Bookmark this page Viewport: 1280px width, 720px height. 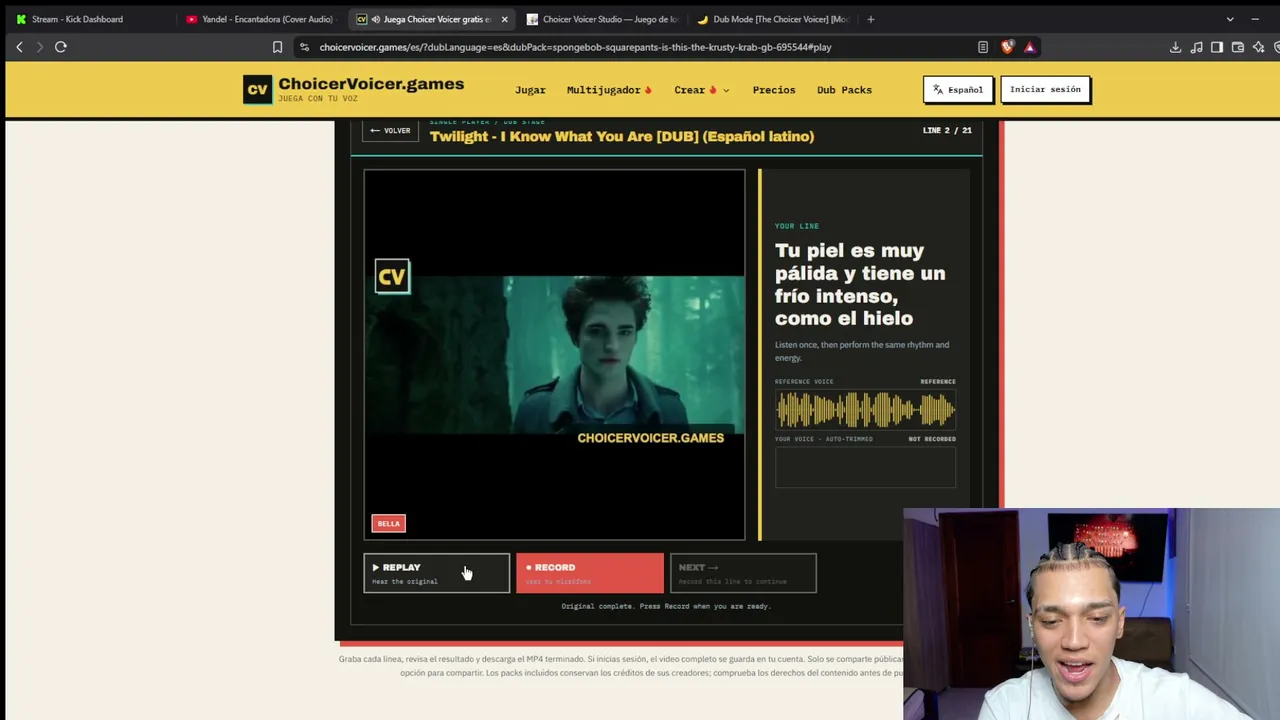[x=277, y=47]
